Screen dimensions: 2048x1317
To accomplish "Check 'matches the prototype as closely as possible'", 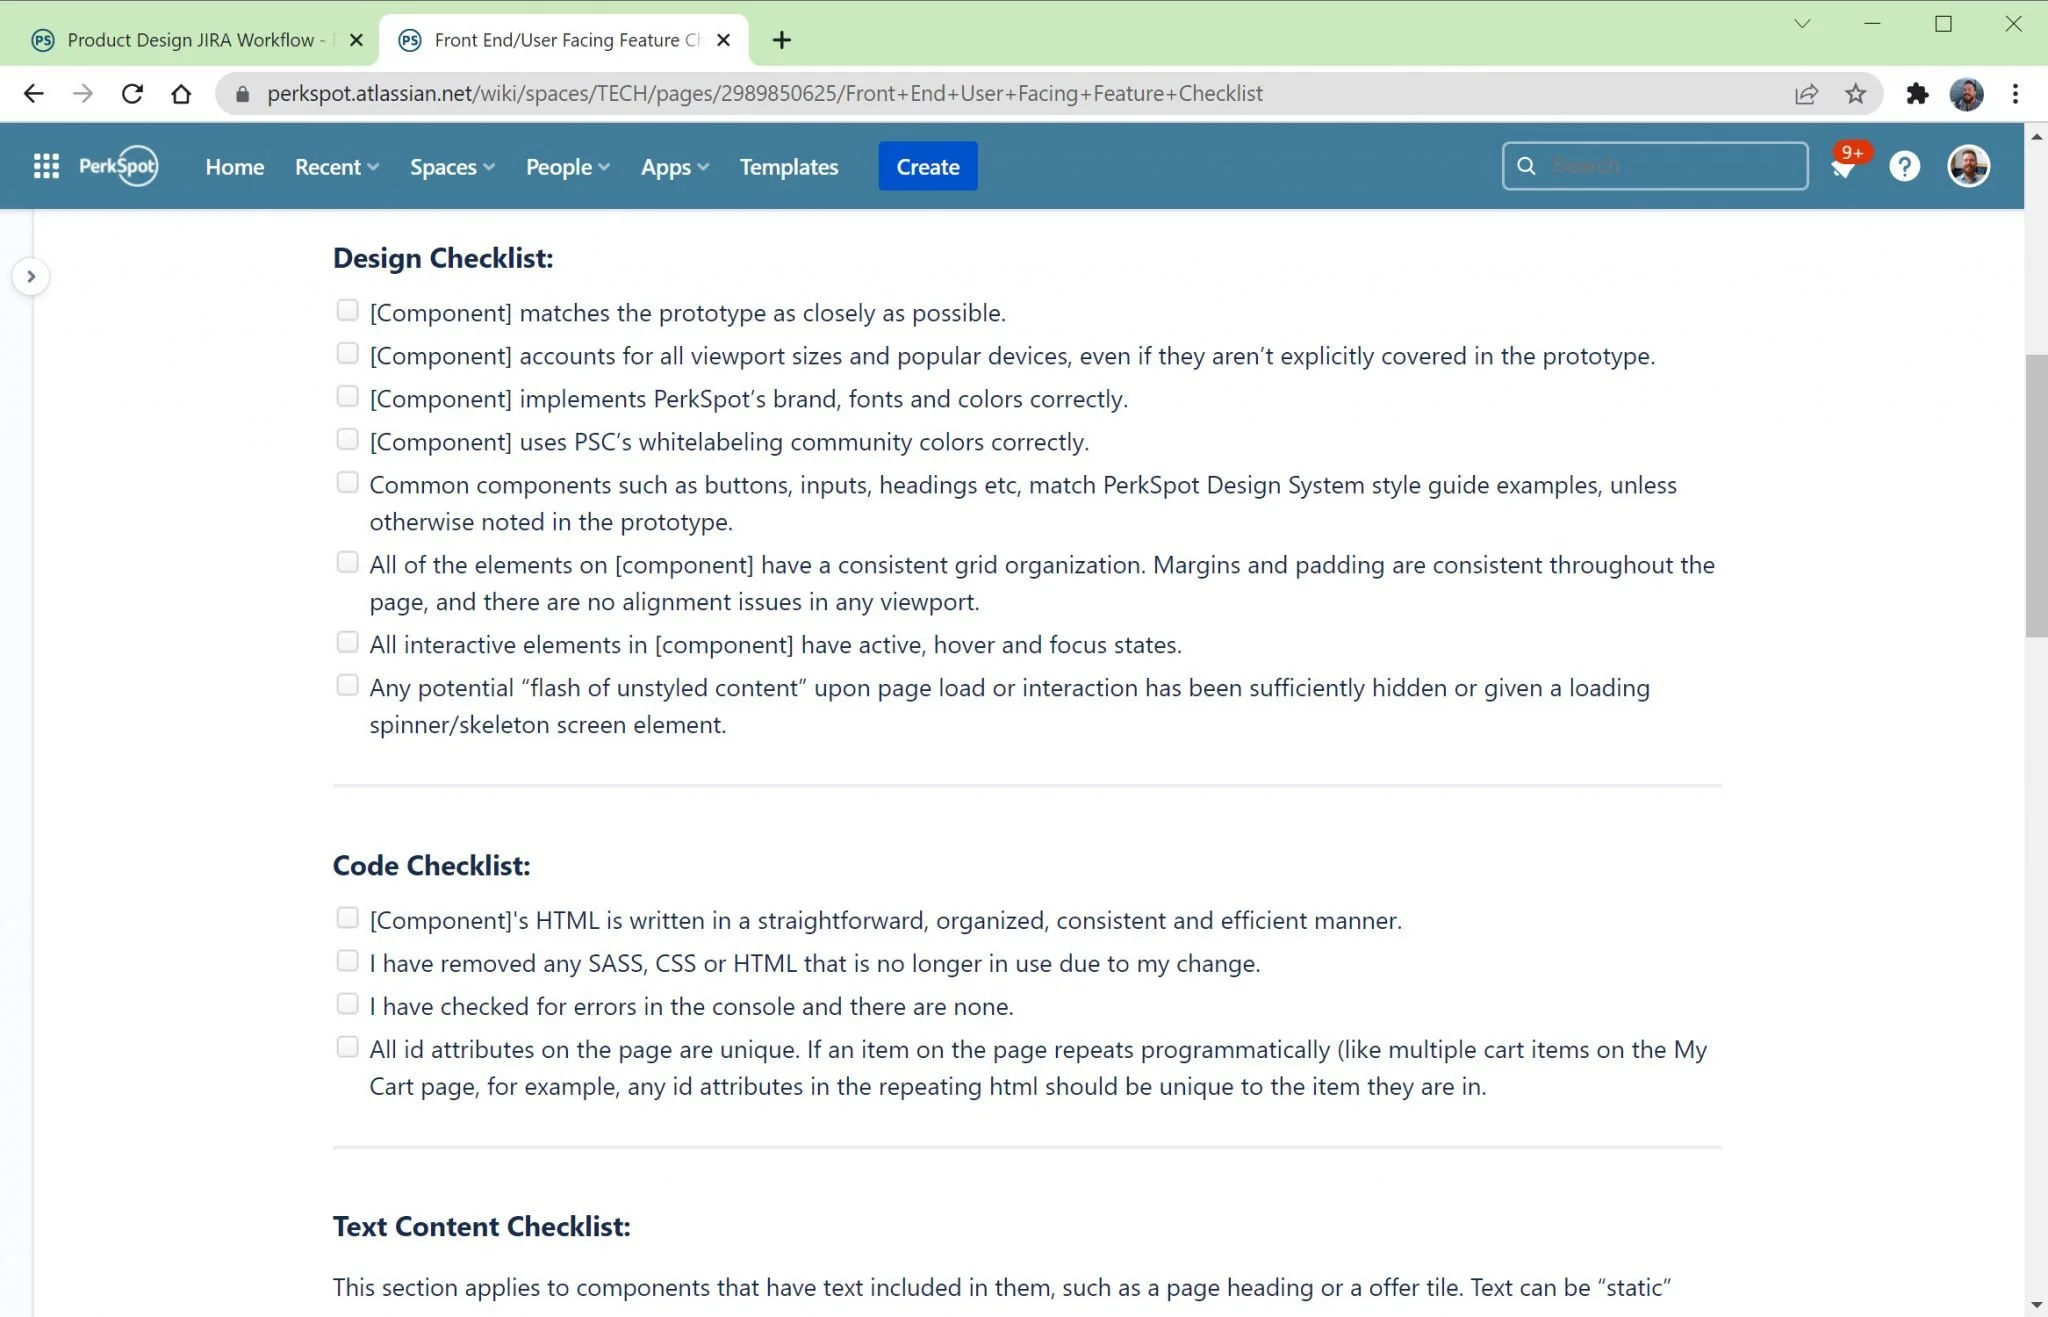I will (x=347, y=311).
